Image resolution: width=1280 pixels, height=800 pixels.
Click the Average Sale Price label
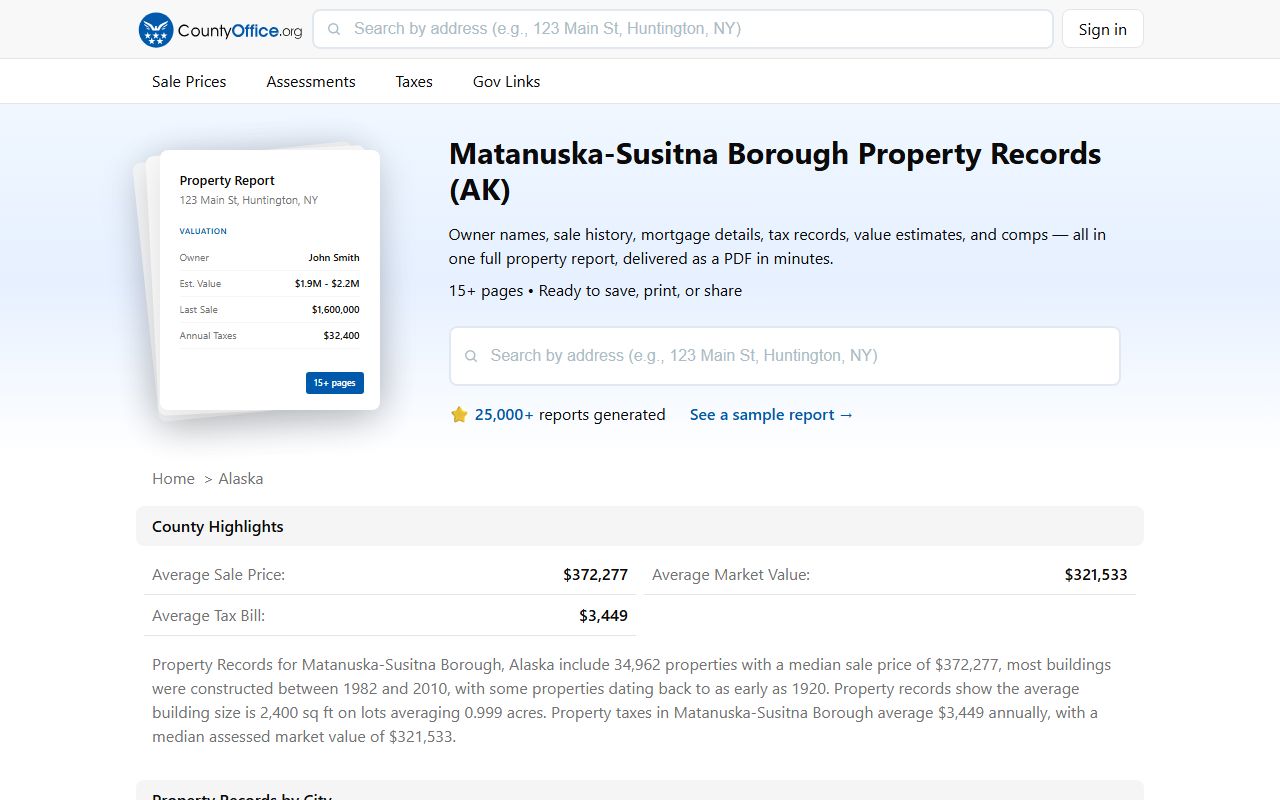click(218, 574)
